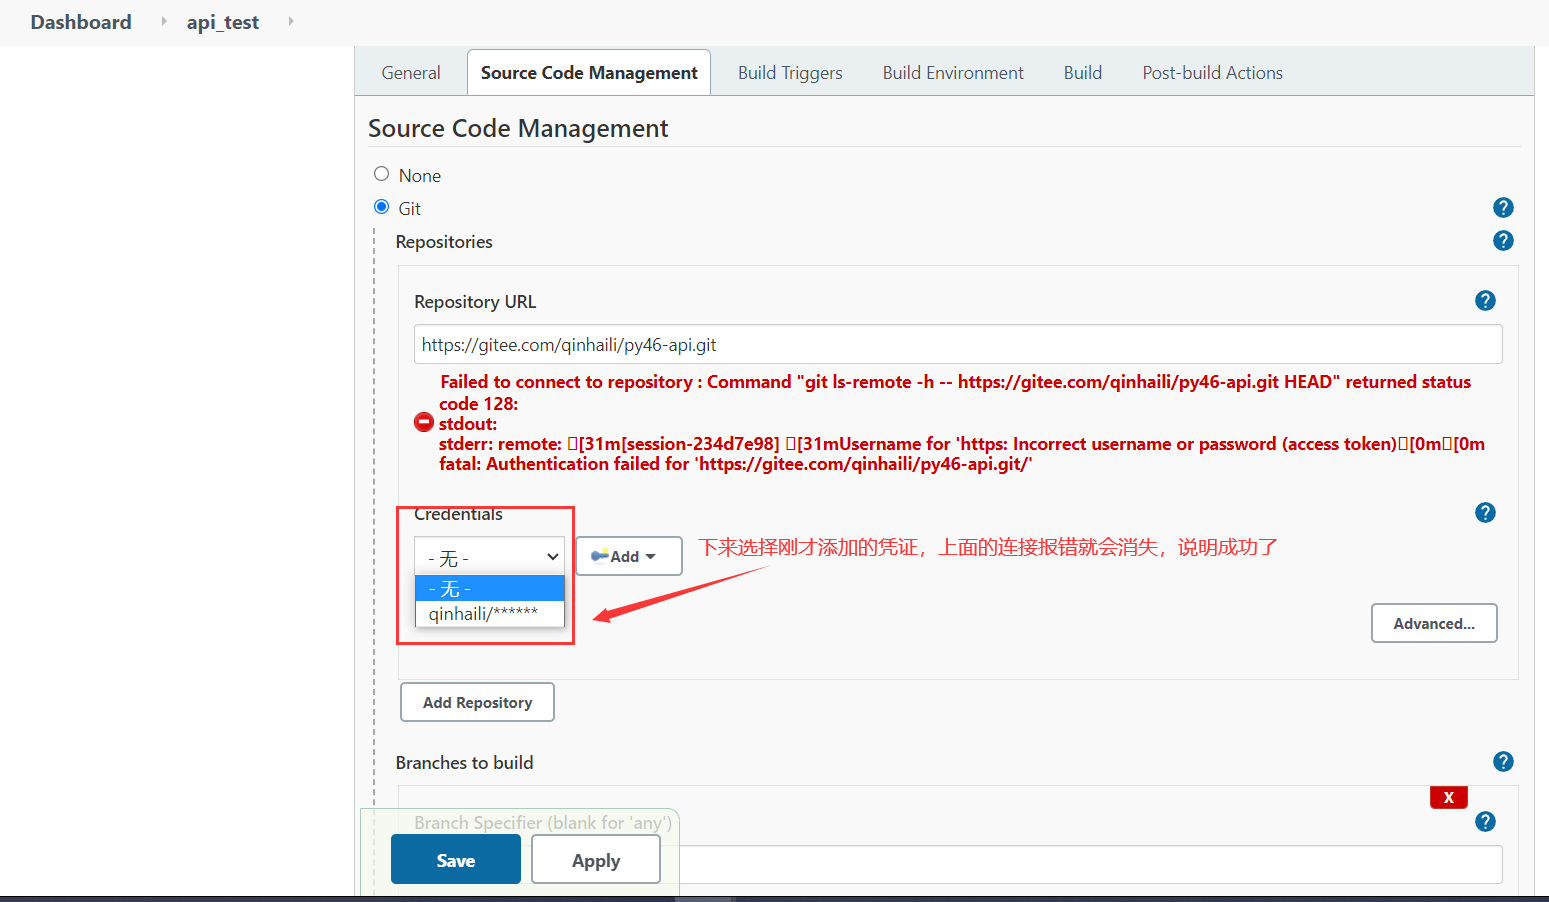
Task: Open help for Branches to build
Action: (1503, 762)
